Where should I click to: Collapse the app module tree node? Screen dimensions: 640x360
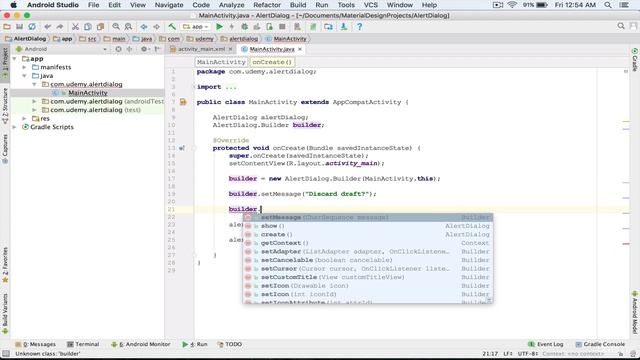pyautogui.click(x=15, y=59)
